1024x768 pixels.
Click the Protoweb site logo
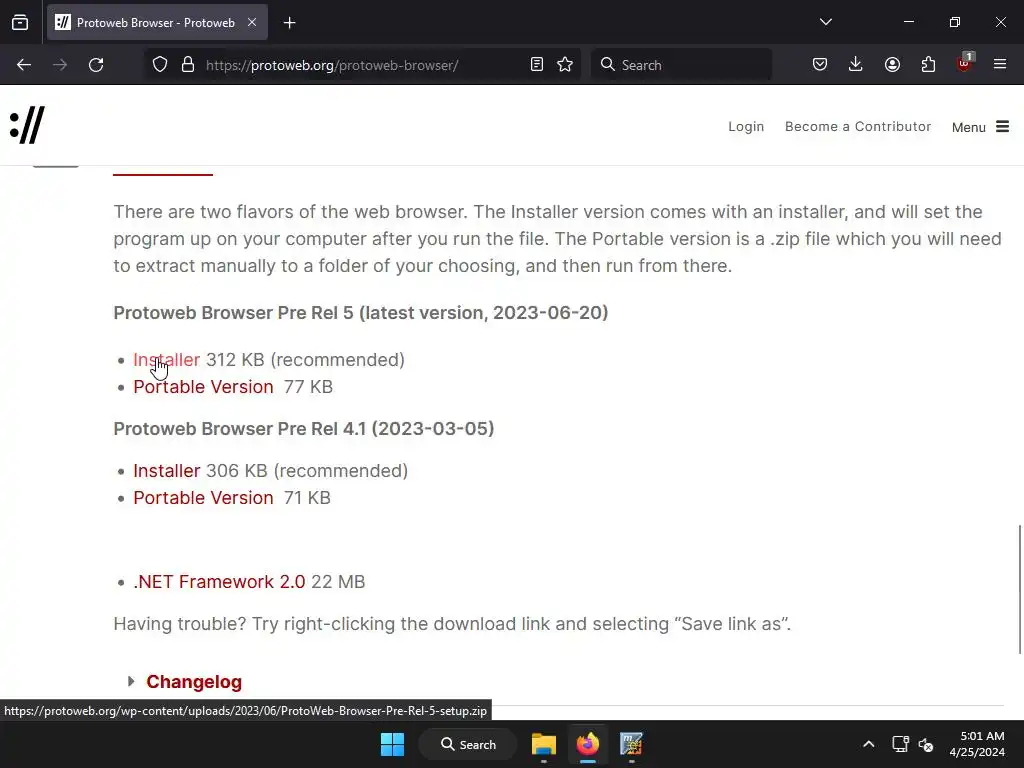point(27,125)
